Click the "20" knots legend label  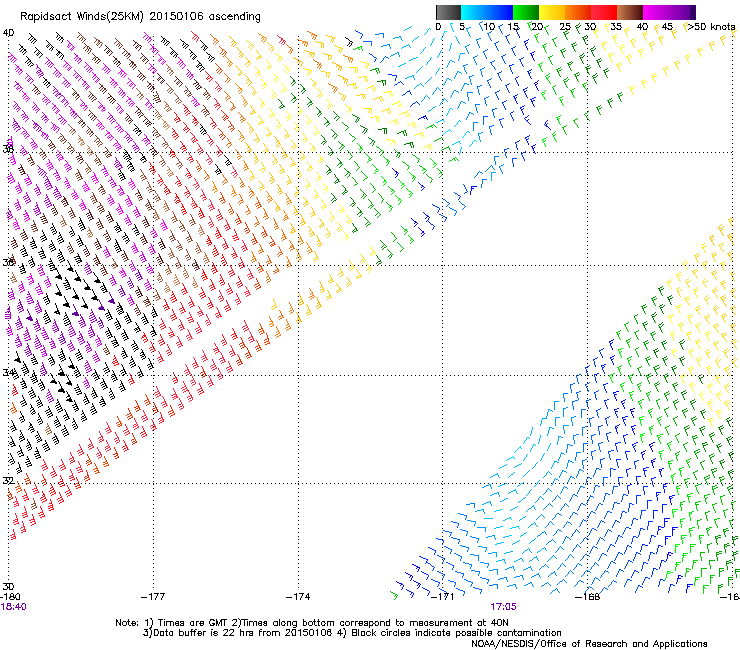(537, 27)
